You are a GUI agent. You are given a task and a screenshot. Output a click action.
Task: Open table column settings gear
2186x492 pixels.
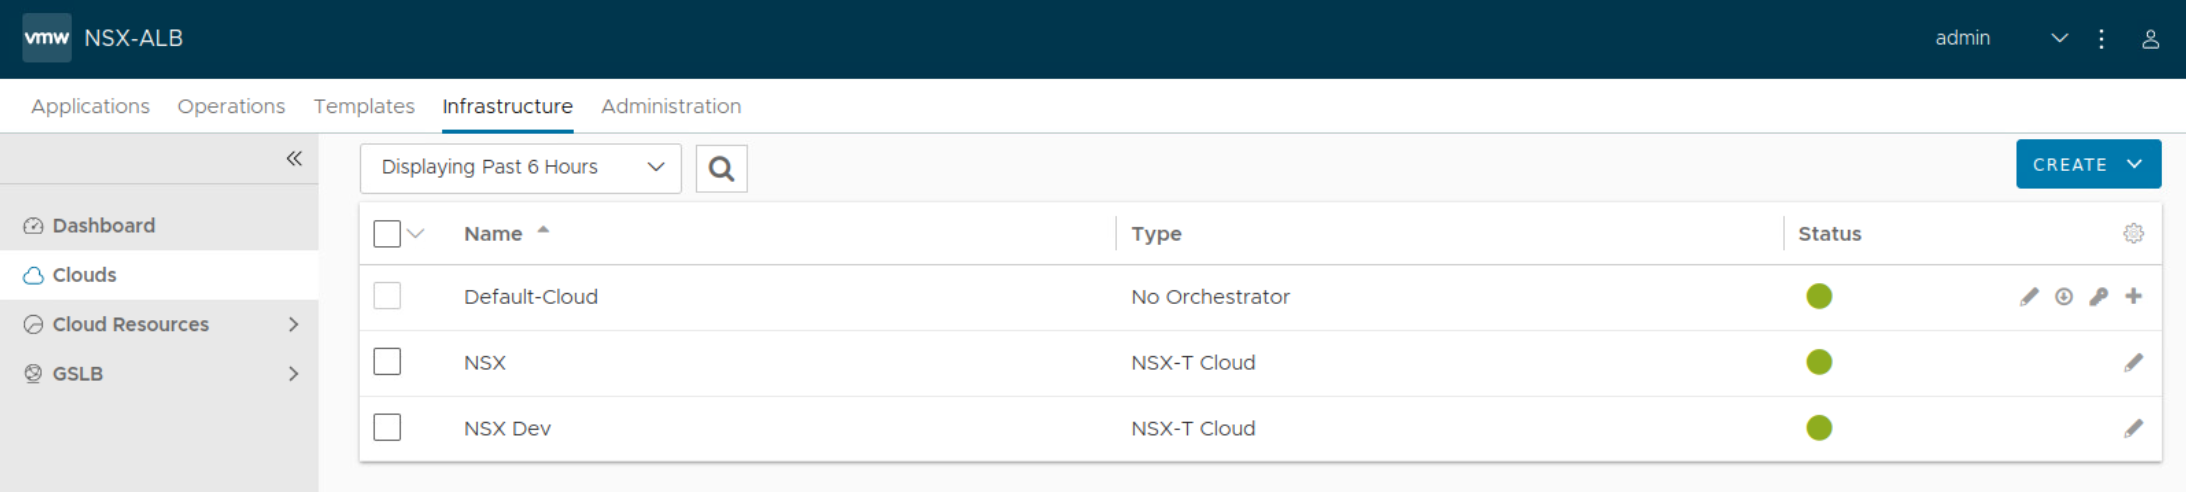2133,234
